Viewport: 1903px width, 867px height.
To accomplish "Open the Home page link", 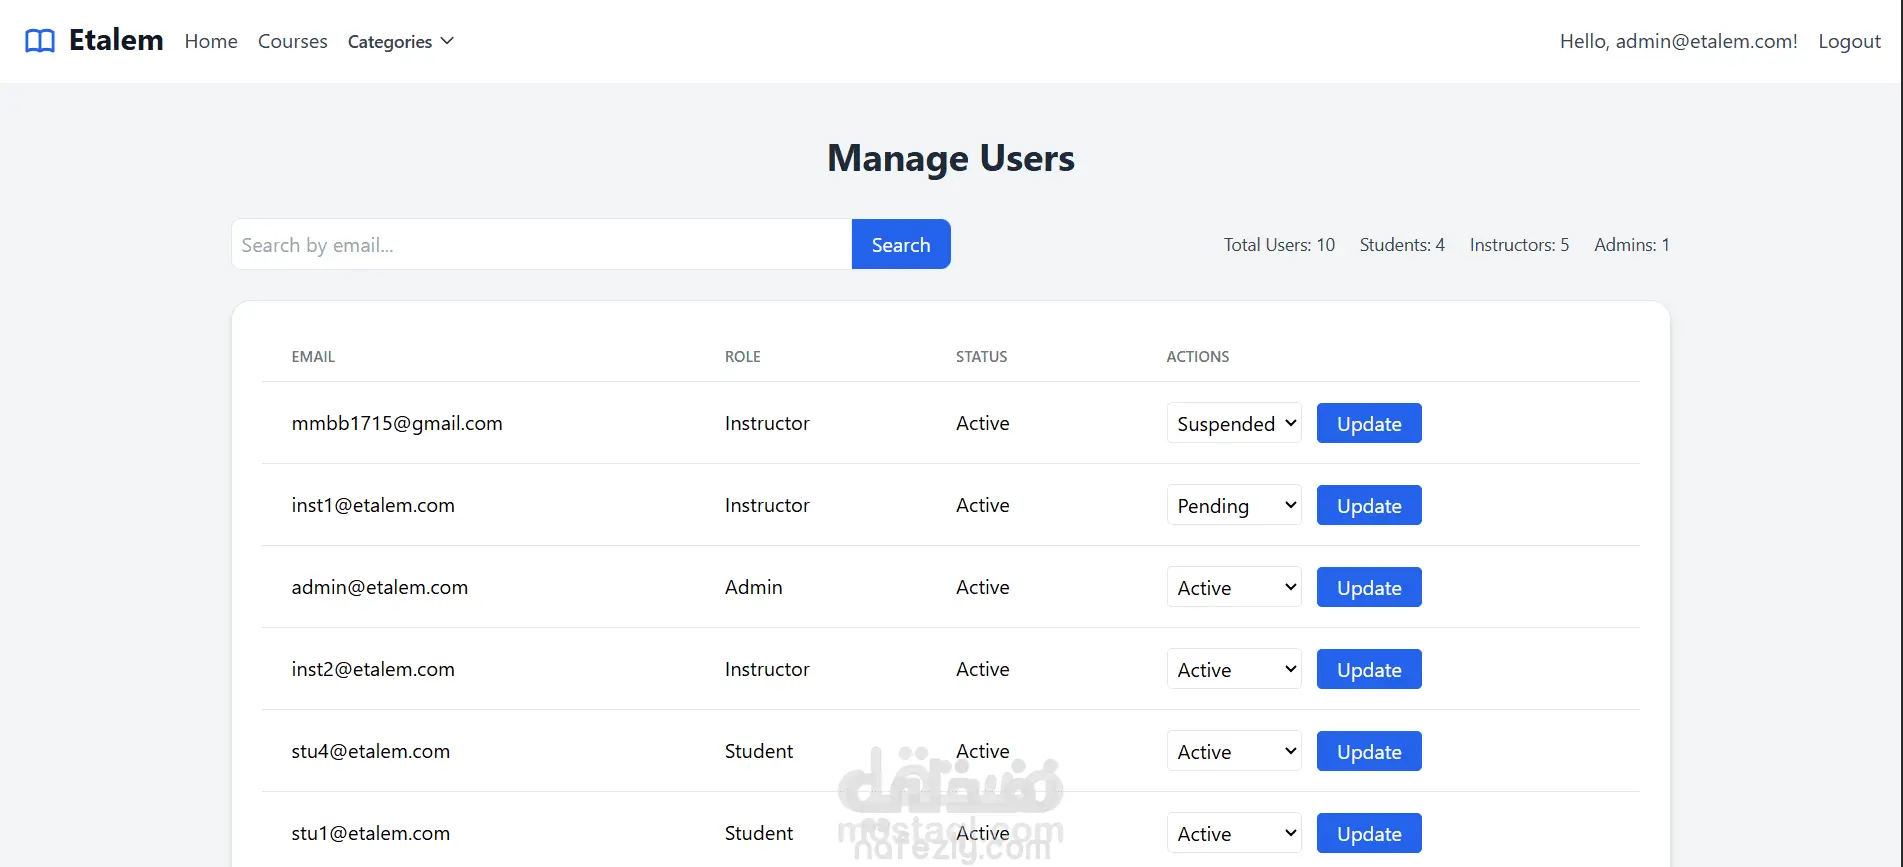I will pos(211,41).
